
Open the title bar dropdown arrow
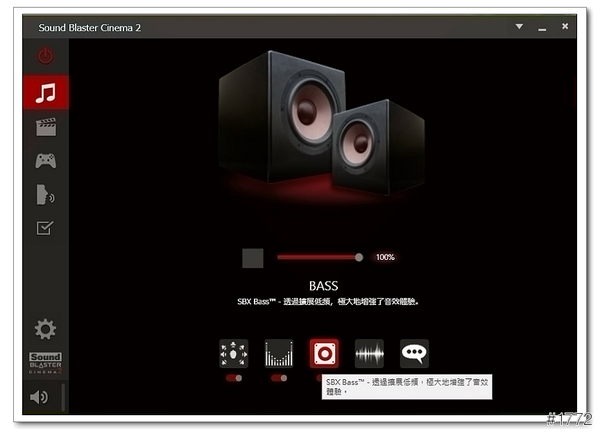point(519,27)
